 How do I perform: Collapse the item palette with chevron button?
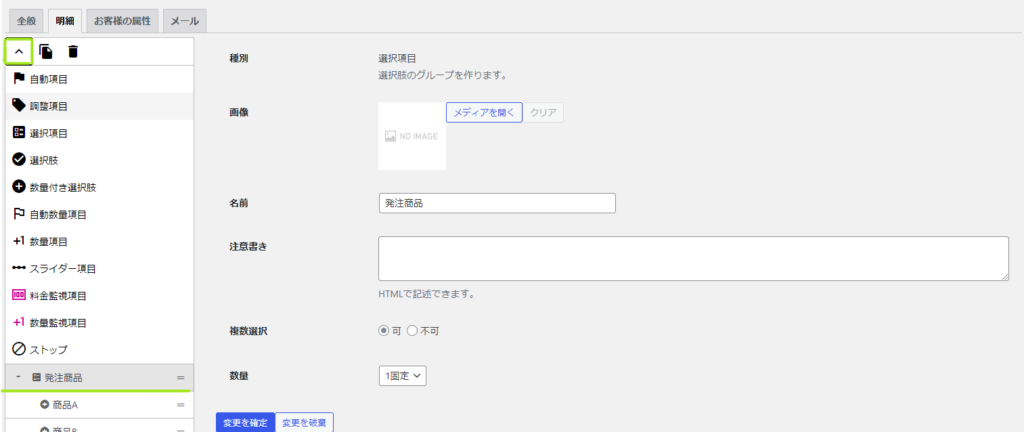click(x=19, y=51)
